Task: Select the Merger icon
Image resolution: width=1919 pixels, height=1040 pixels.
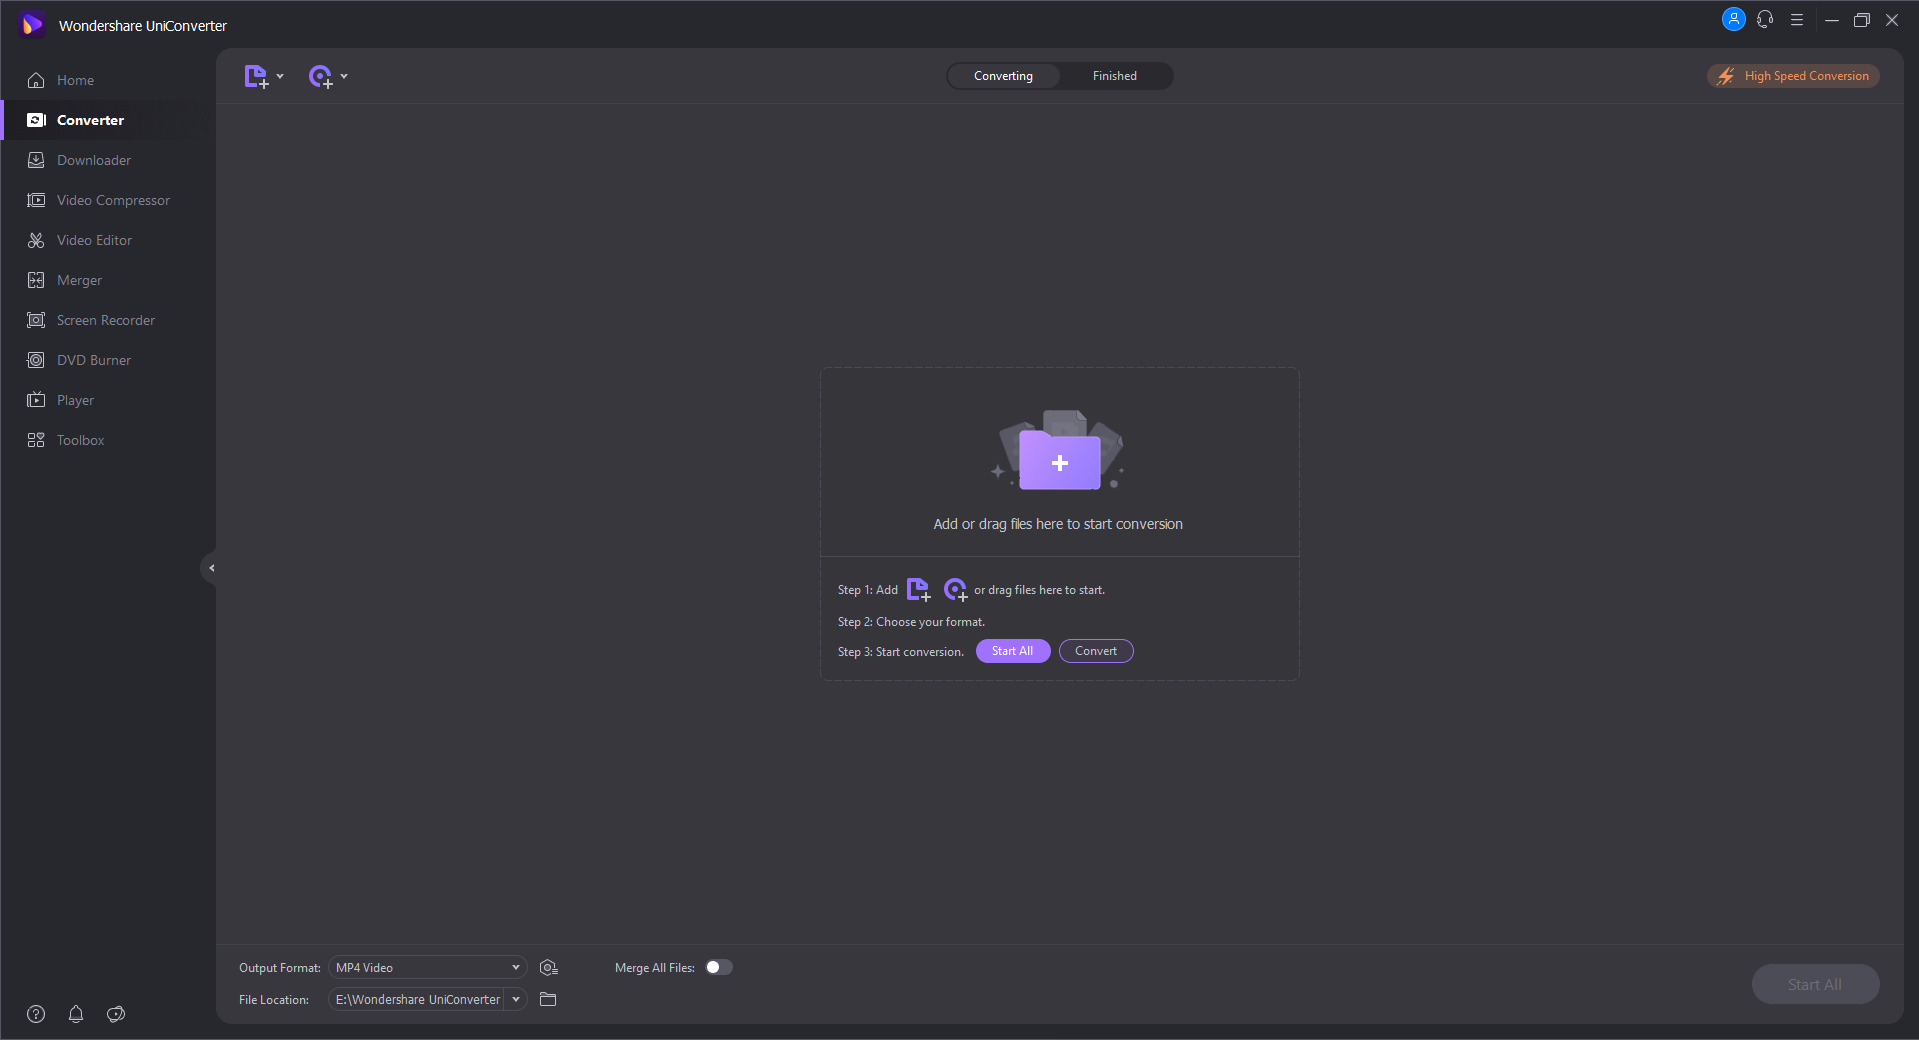Action: coord(36,280)
